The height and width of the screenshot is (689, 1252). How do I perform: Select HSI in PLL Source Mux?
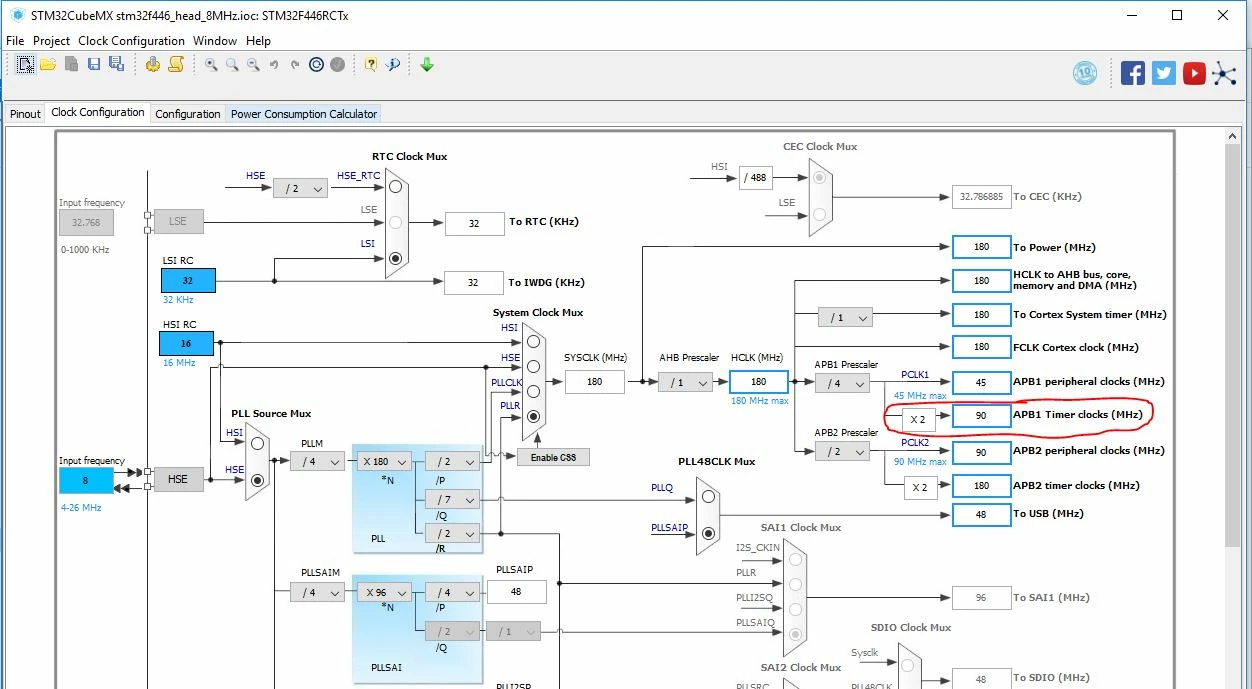click(258, 443)
